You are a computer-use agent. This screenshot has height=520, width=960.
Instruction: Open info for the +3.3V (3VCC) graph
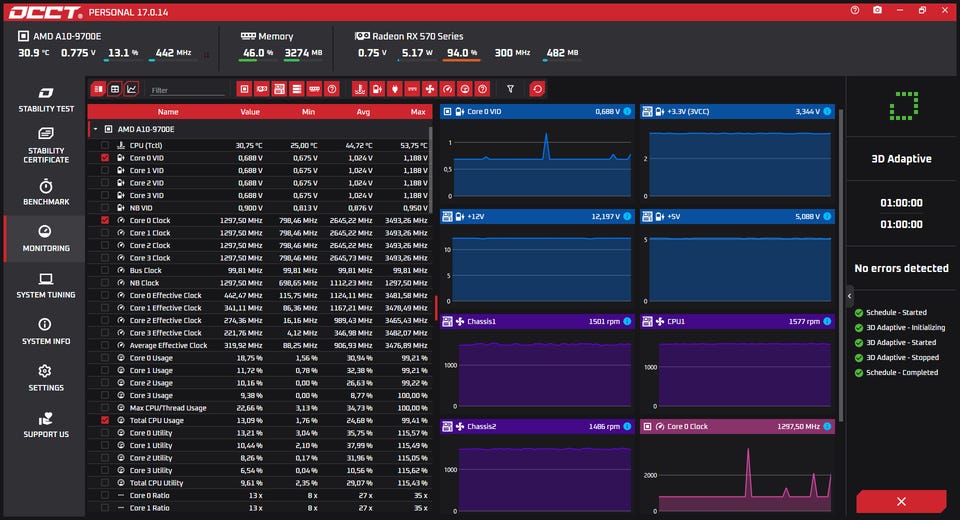[x=827, y=111]
